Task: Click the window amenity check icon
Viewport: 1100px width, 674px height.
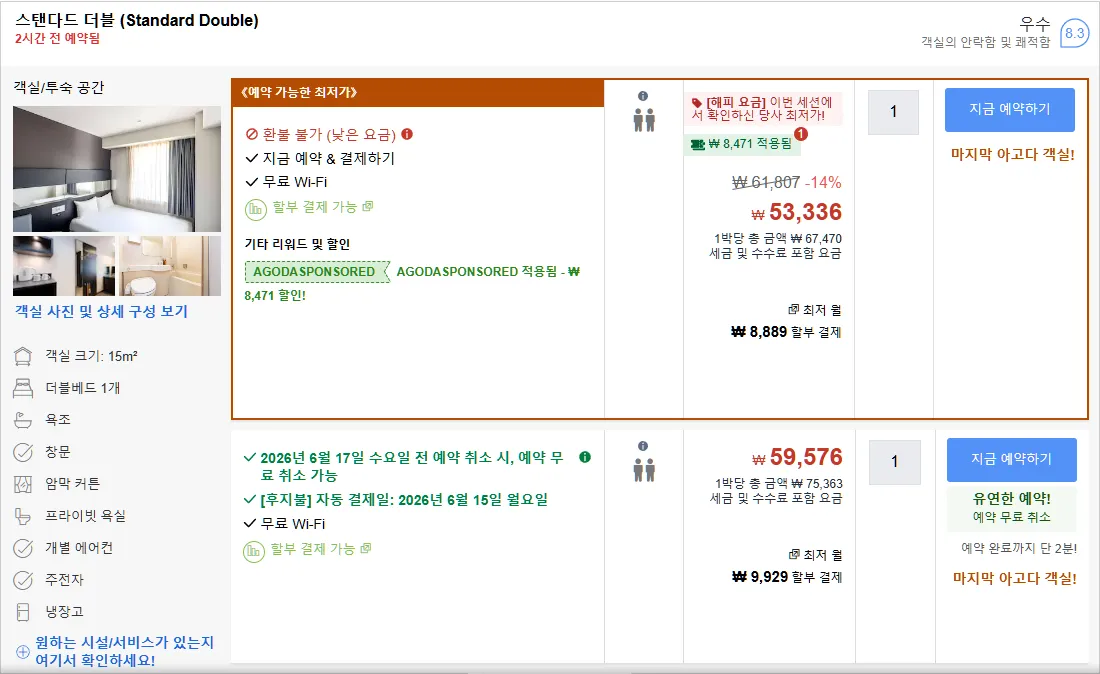Action: coord(23,452)
